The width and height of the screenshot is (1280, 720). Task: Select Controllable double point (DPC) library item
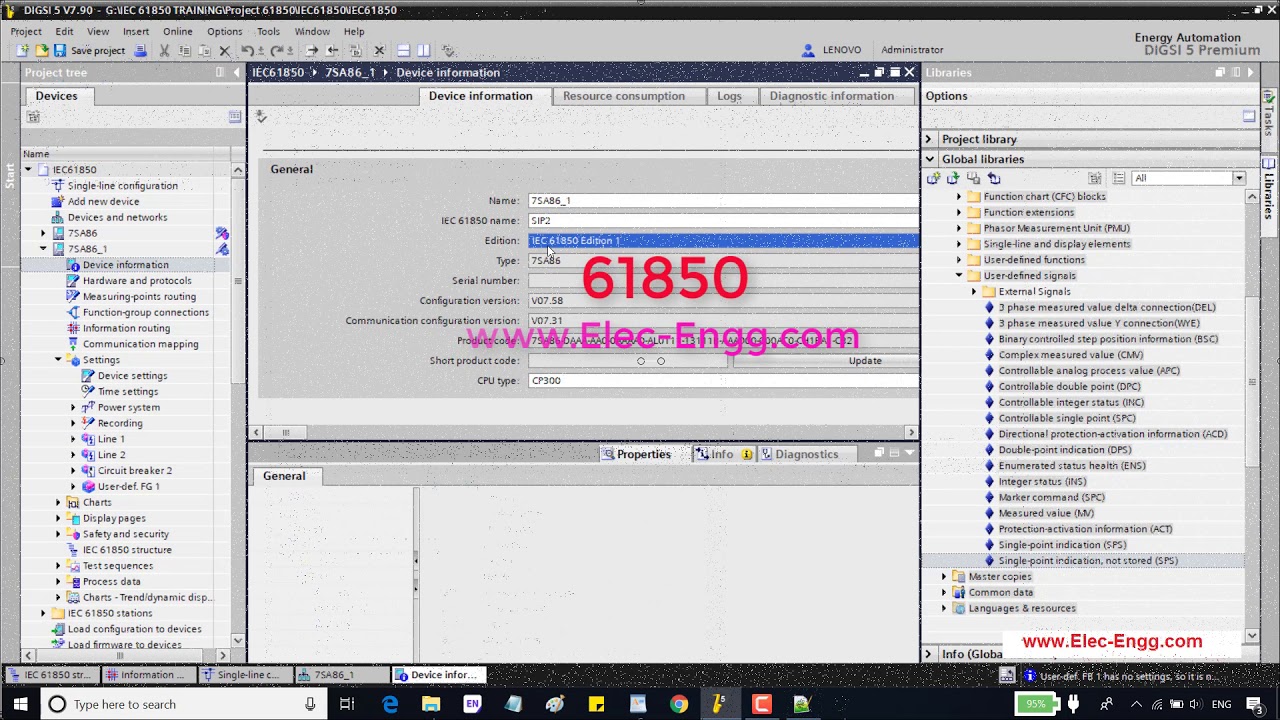(1069, 386)
